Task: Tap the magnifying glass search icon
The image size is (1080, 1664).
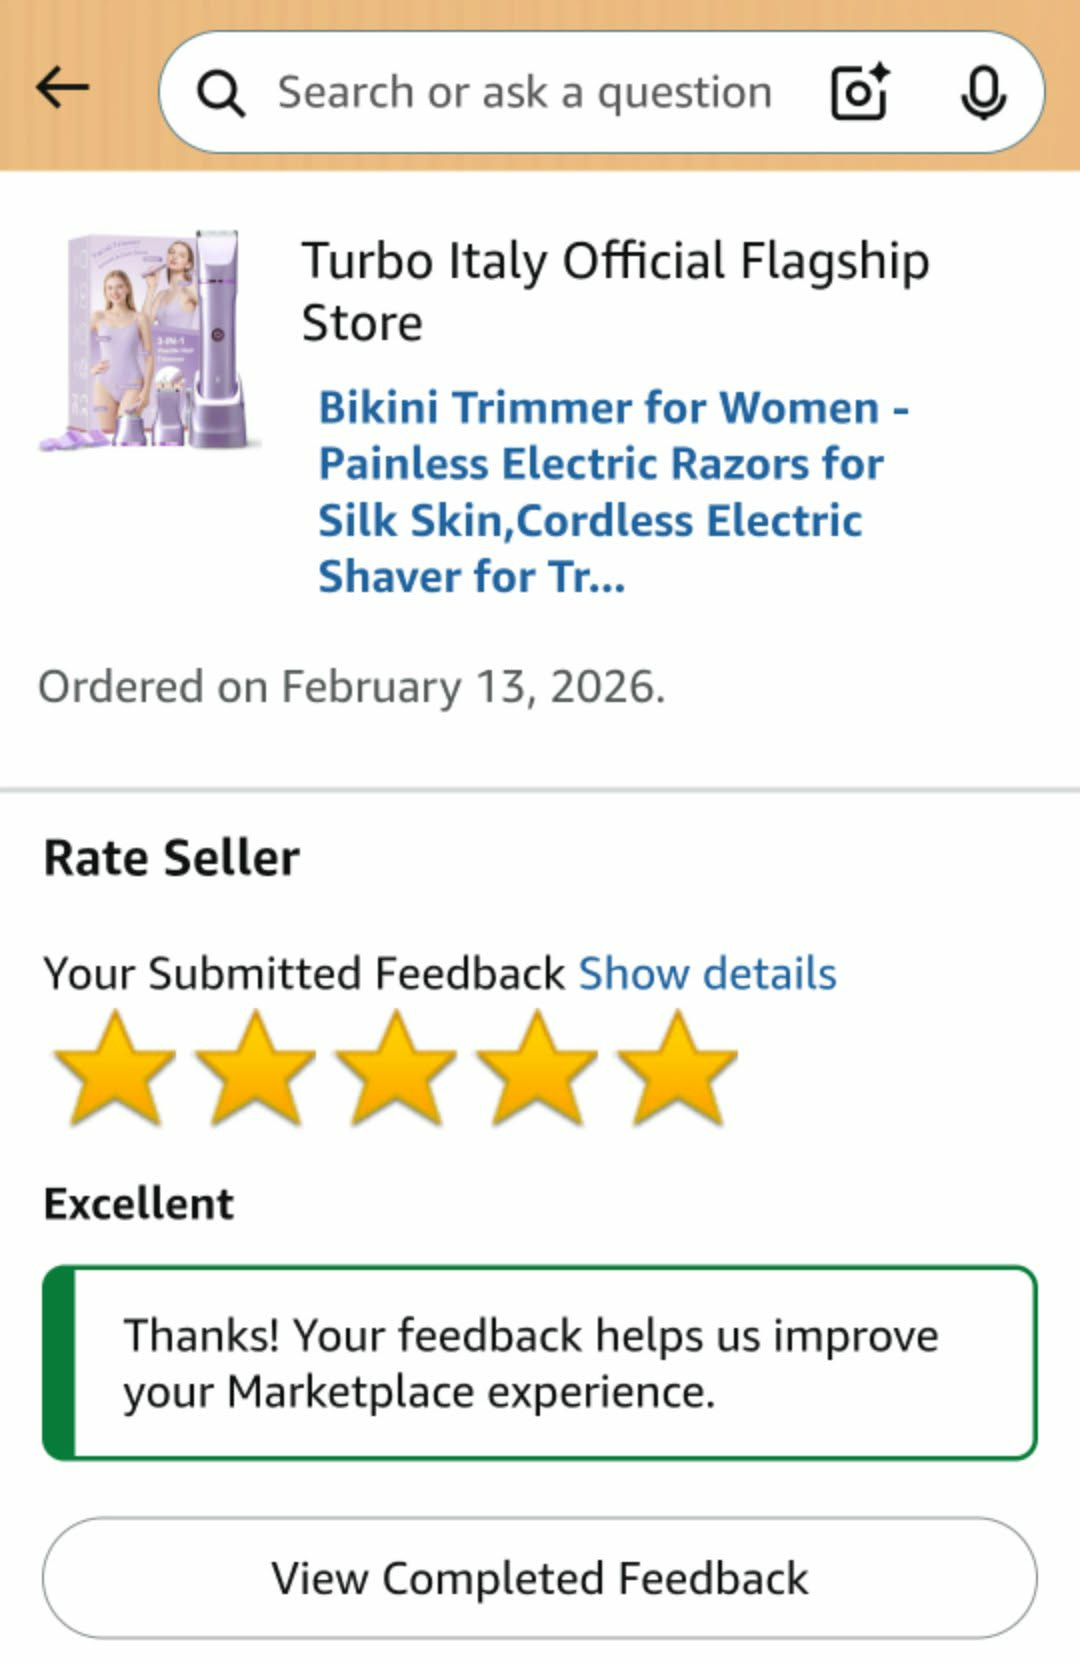Action: (220, 94)
